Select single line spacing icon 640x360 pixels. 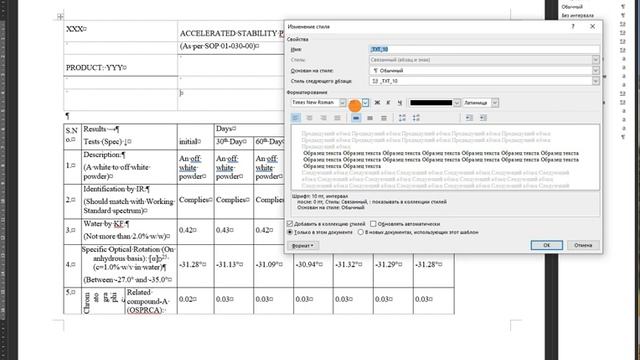click(x=356, y=118)
